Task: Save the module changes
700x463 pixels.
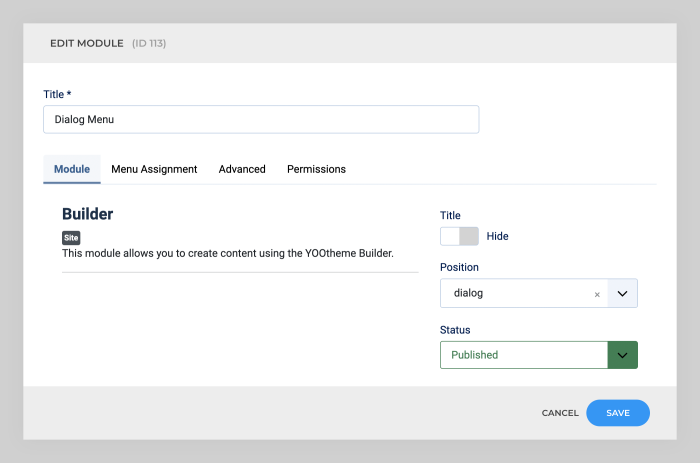Action: tap(618, 413)
